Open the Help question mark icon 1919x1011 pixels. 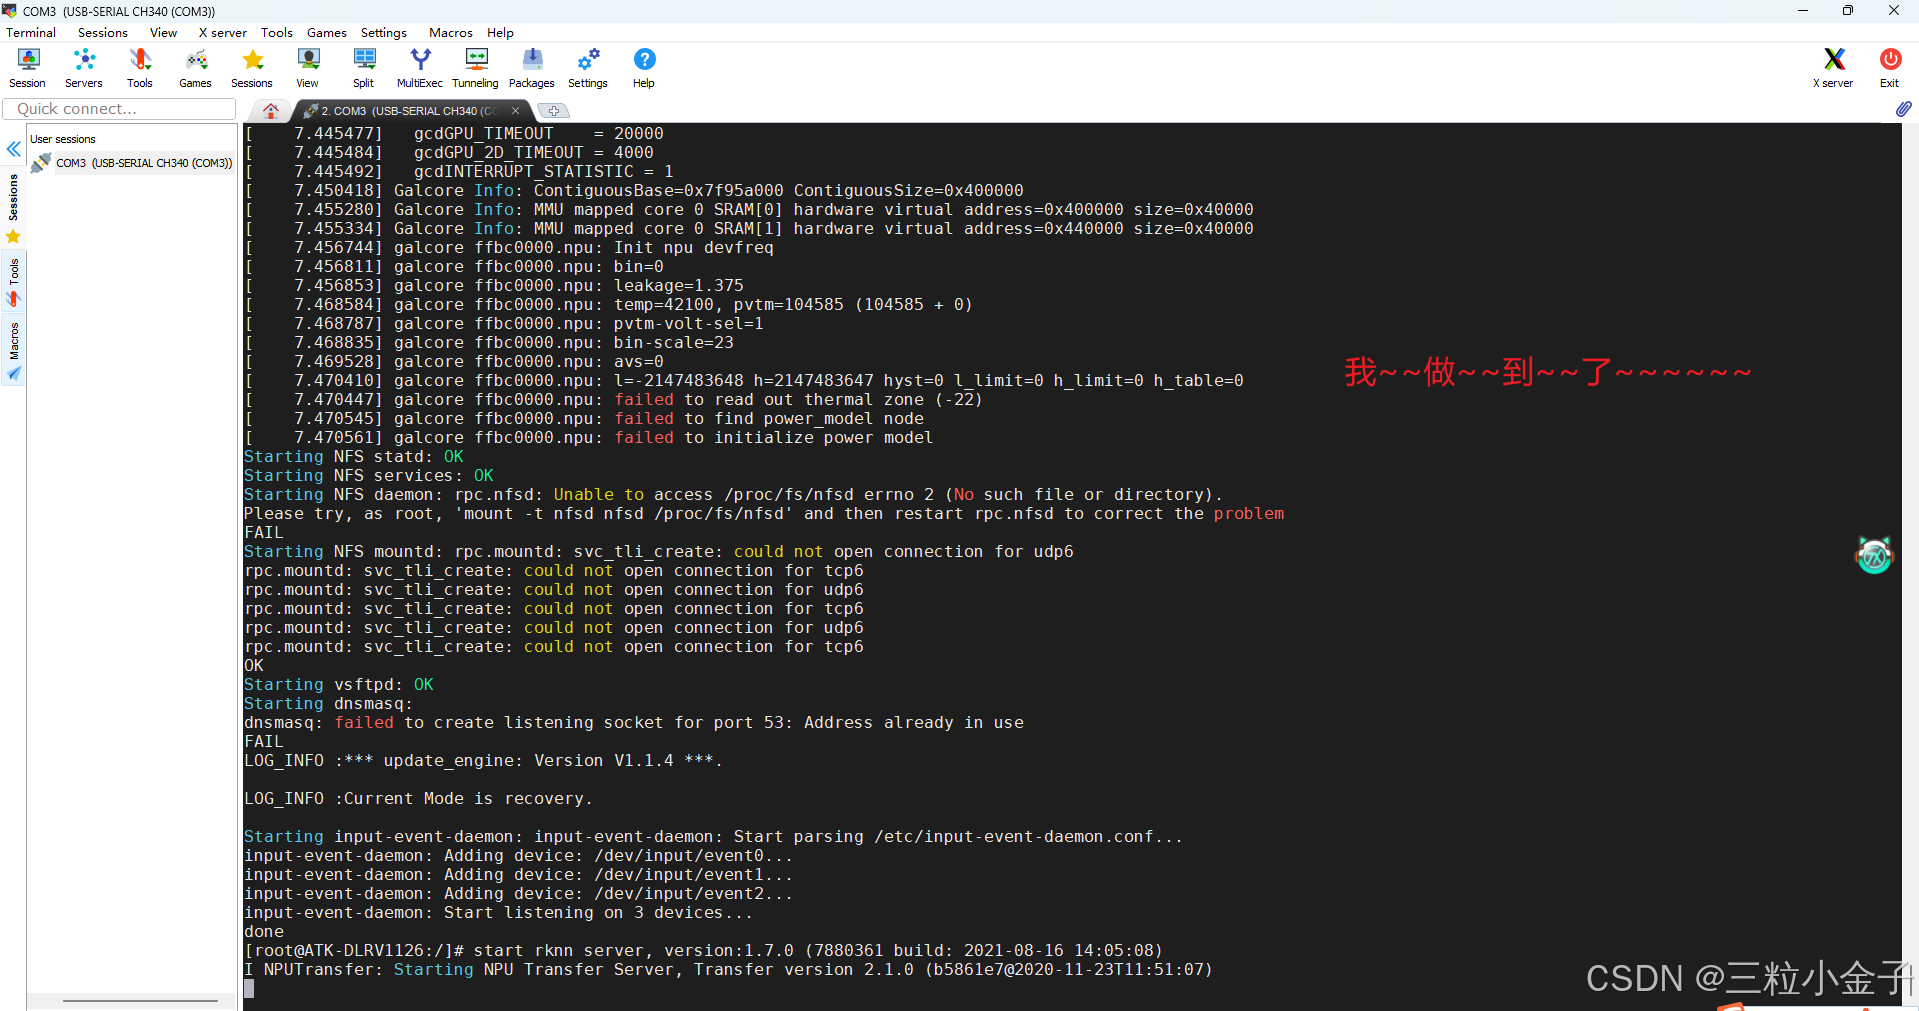pos(644,68)
